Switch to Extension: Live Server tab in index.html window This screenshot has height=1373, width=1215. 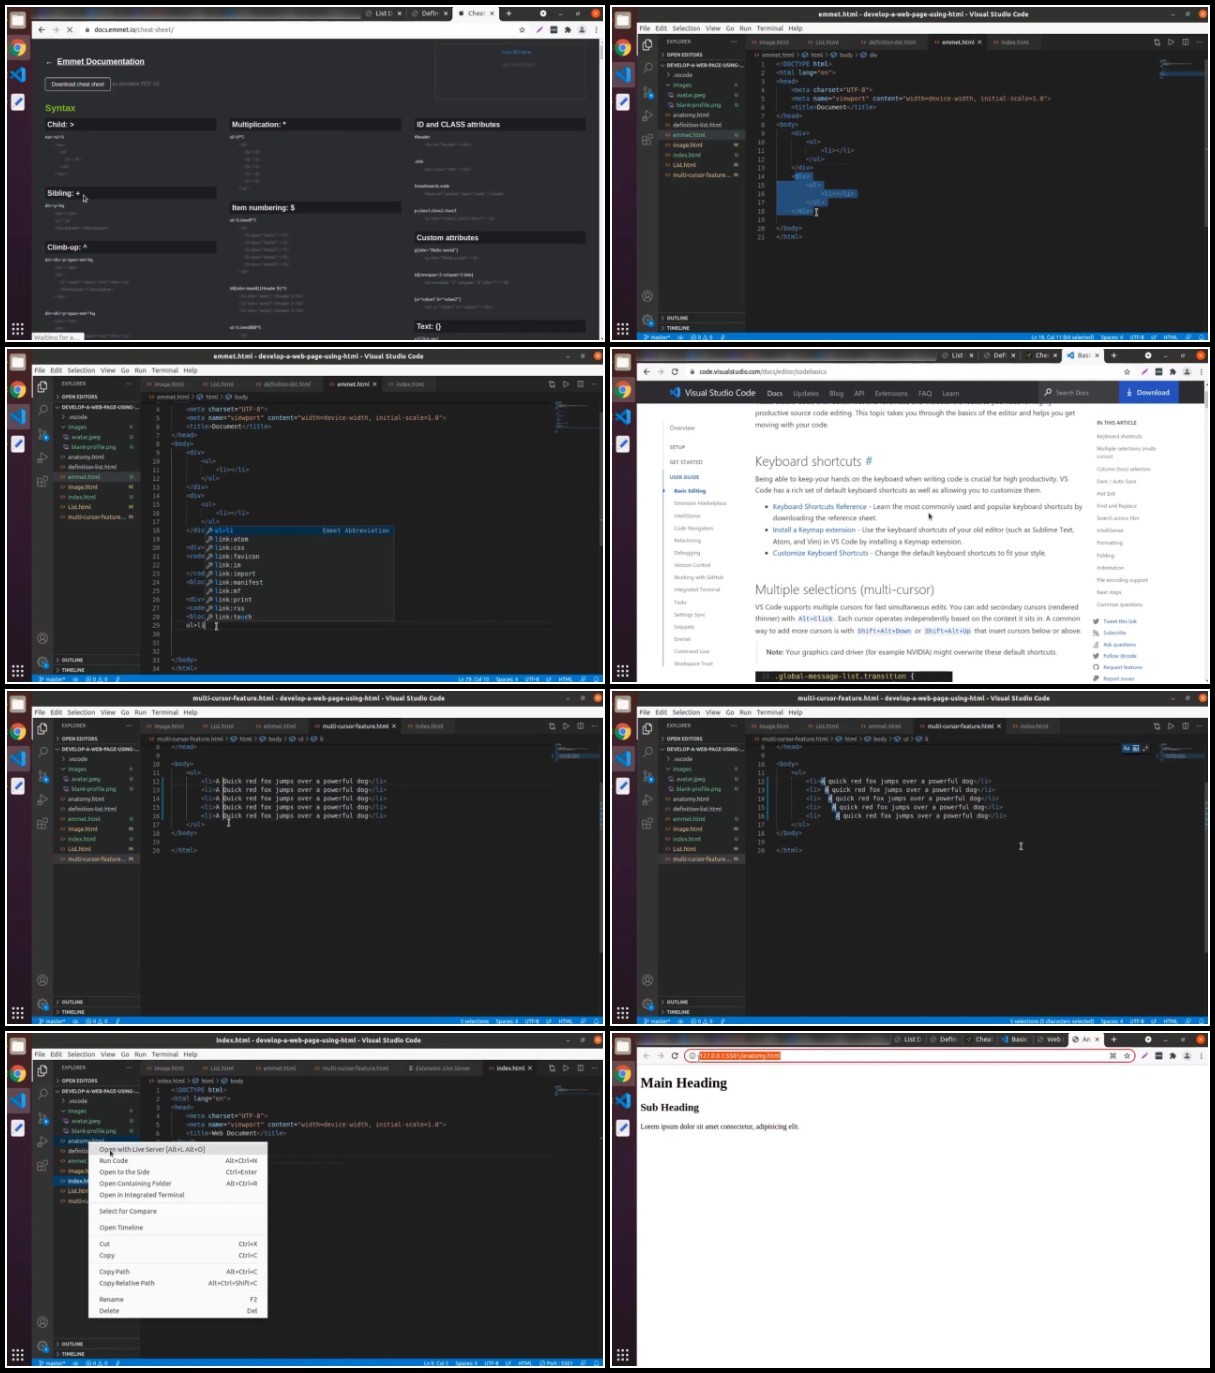(x=444, y=1068)
